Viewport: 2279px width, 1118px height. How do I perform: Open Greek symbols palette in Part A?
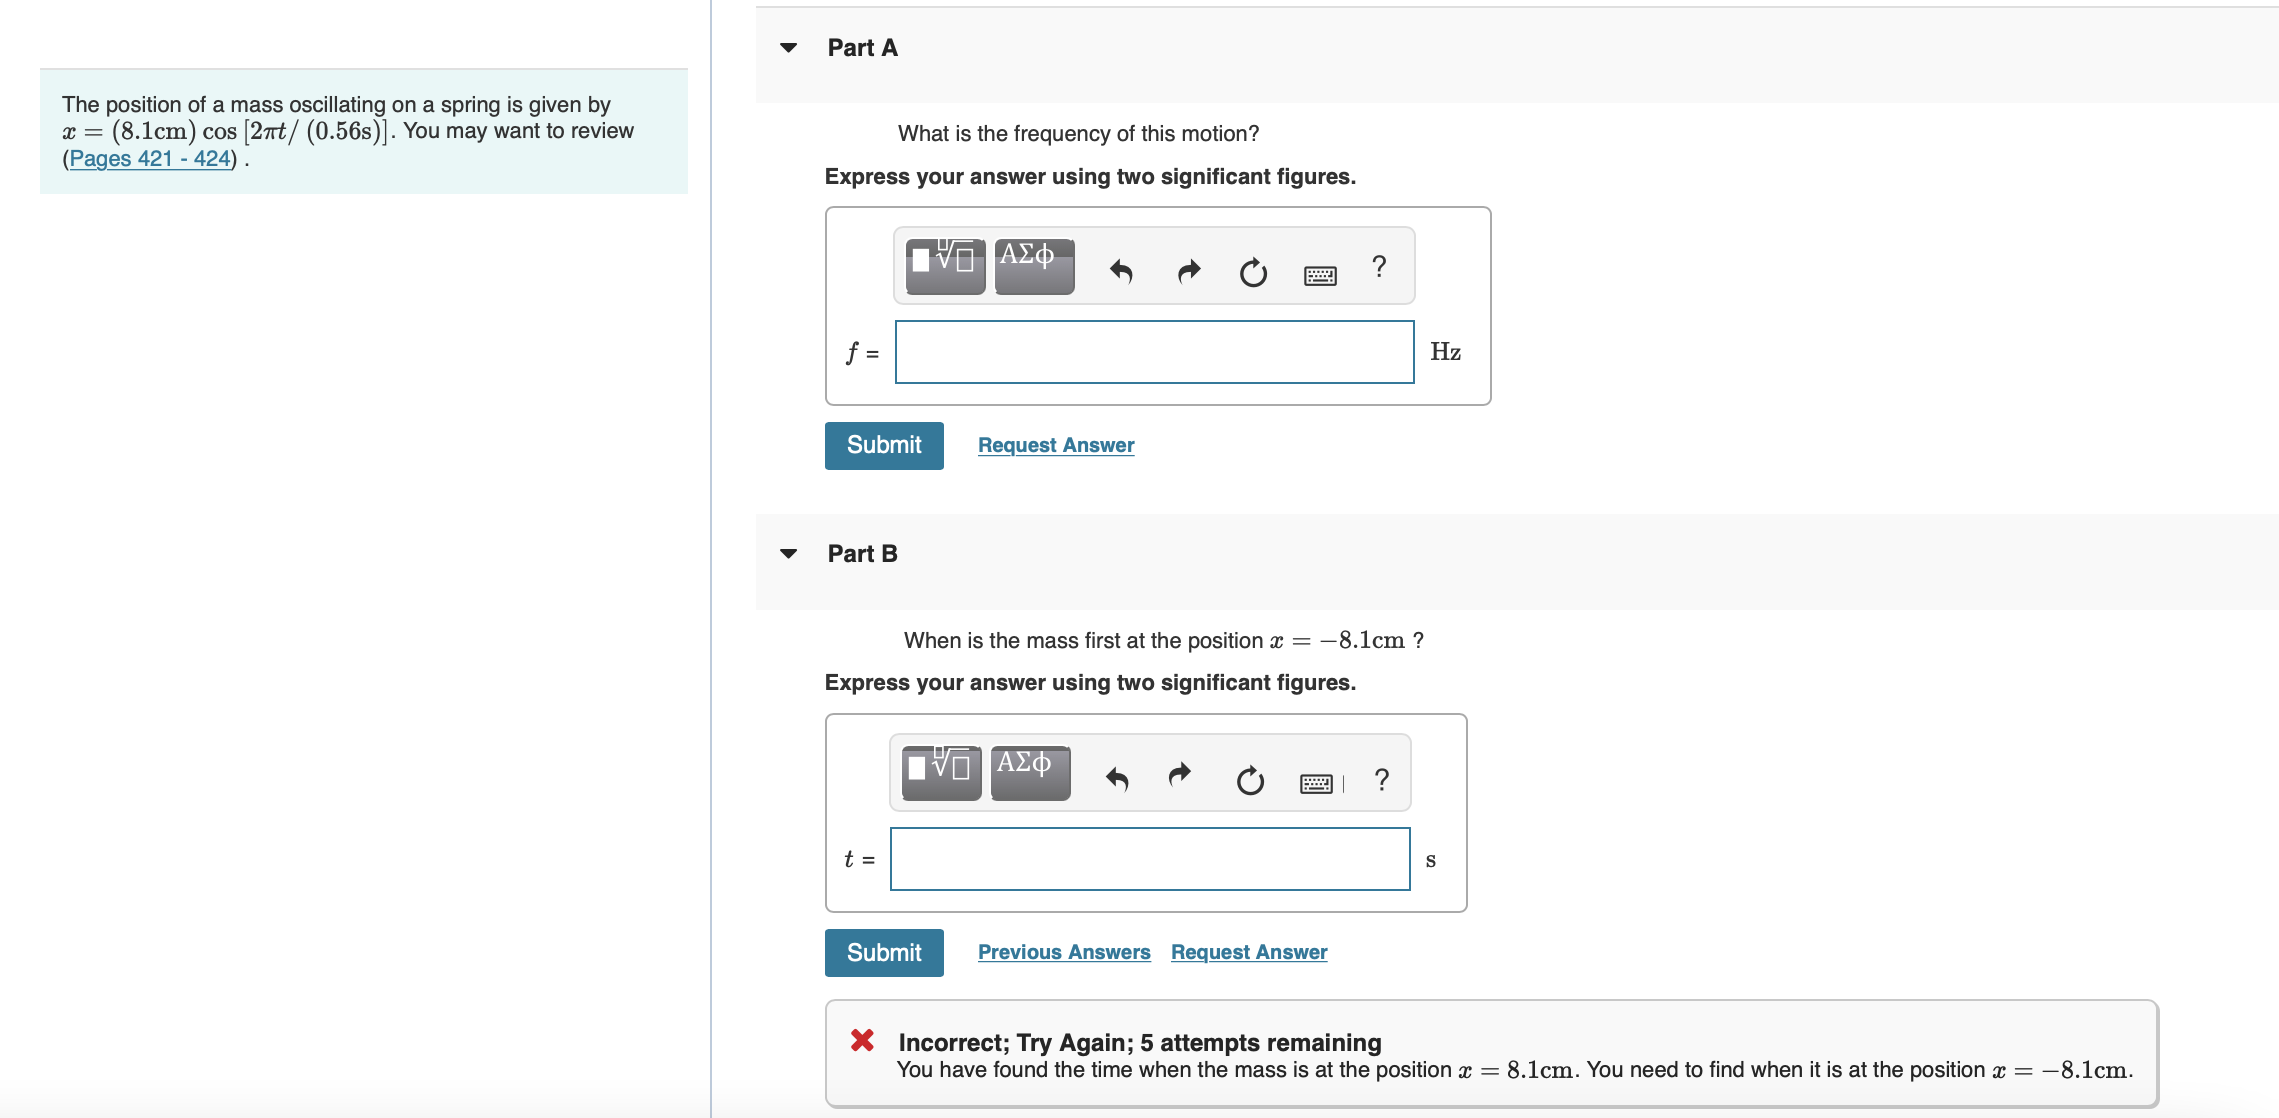(x=1034, y=266)
